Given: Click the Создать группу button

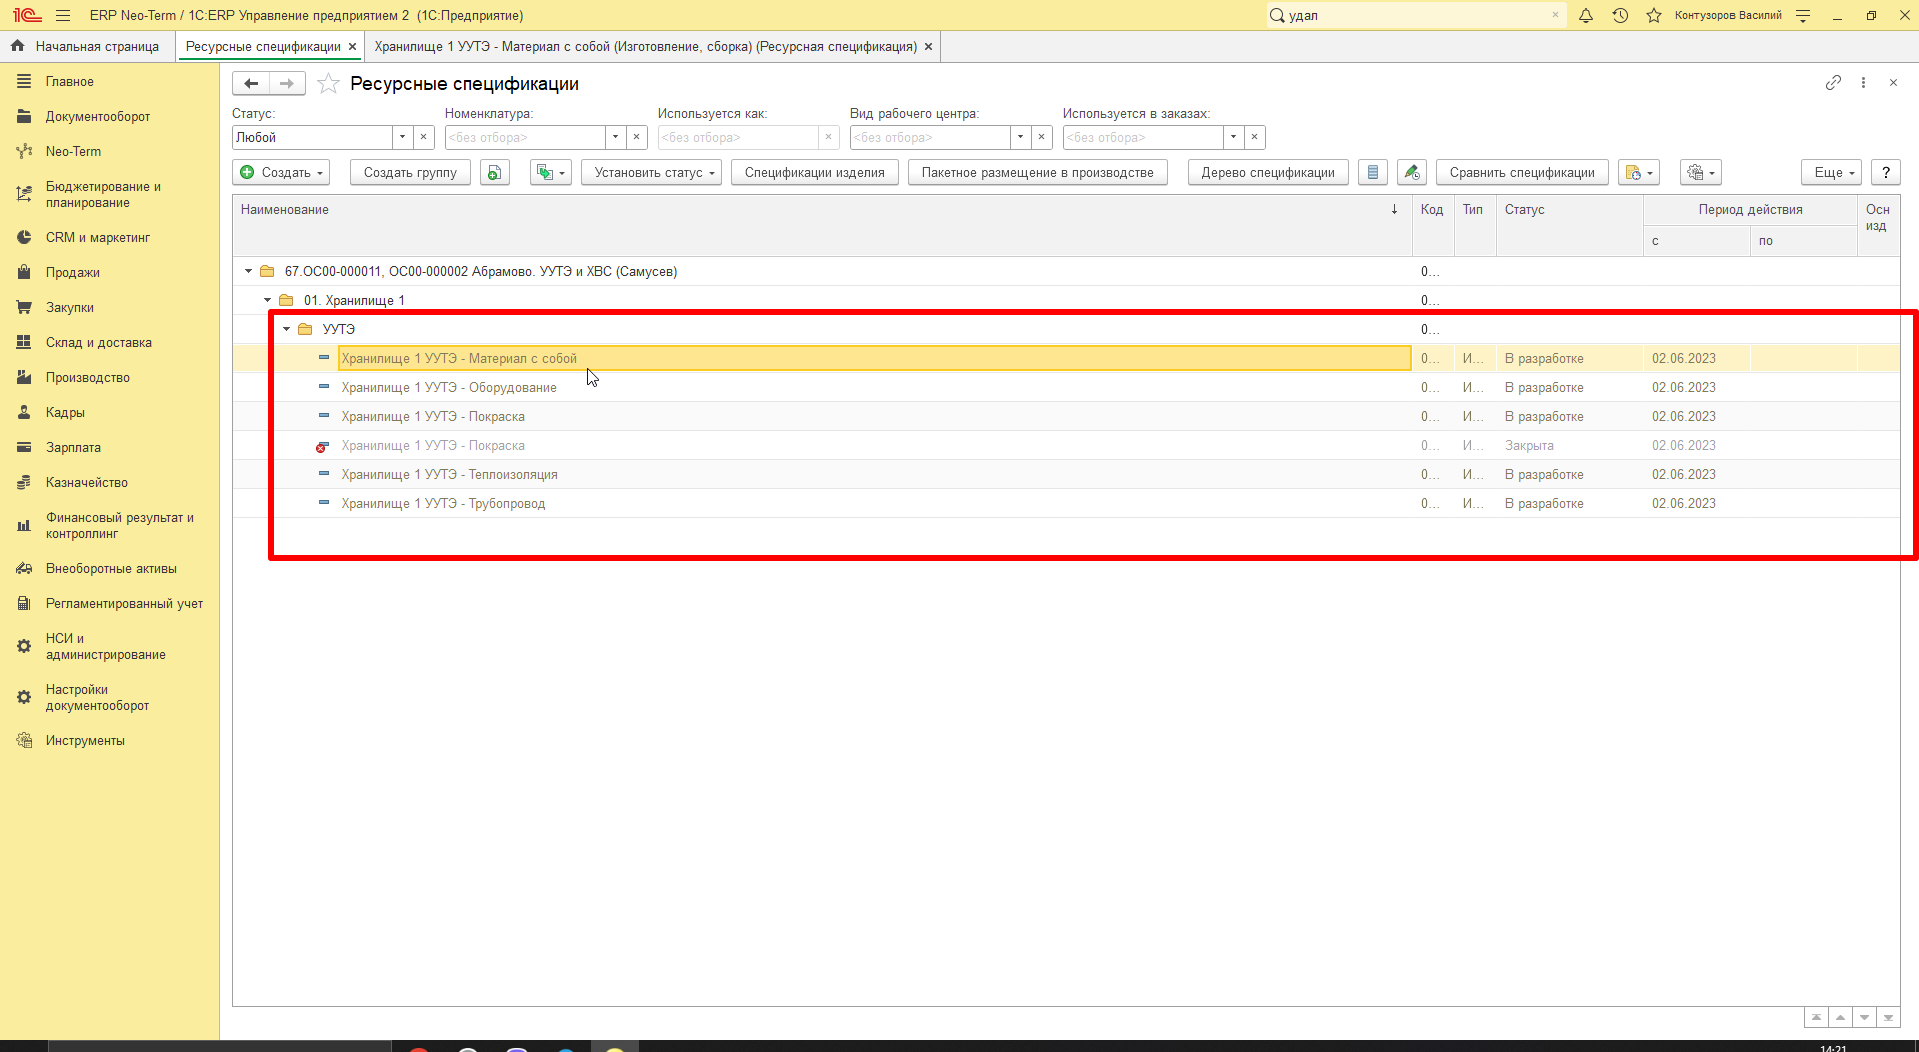Looking at the screenshot, I should [410, 172].
